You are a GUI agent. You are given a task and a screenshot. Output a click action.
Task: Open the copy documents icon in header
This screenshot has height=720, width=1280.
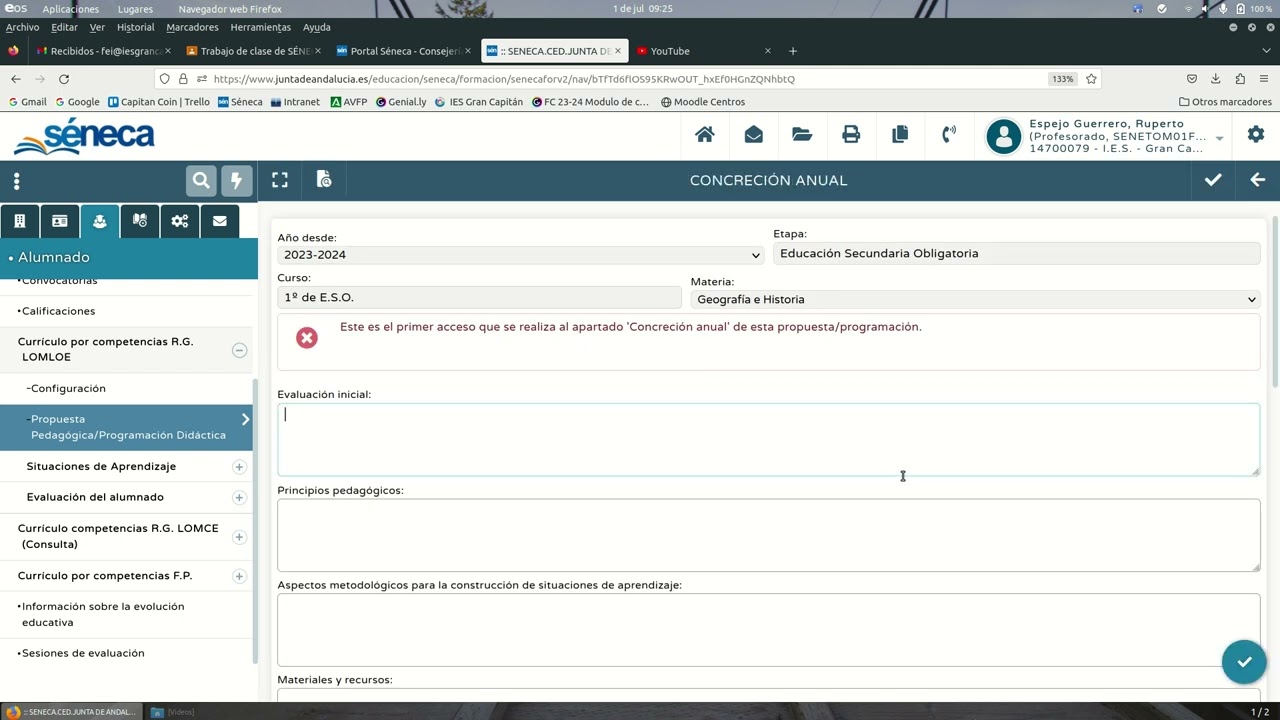900,135
